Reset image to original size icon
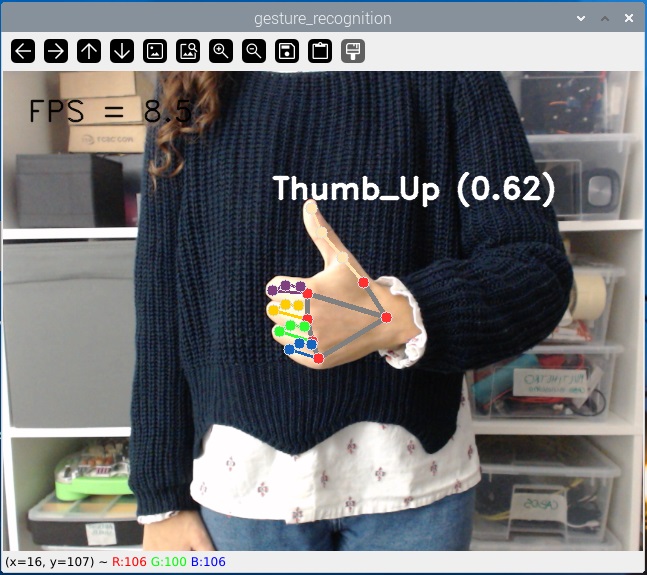 pos(155,51)
